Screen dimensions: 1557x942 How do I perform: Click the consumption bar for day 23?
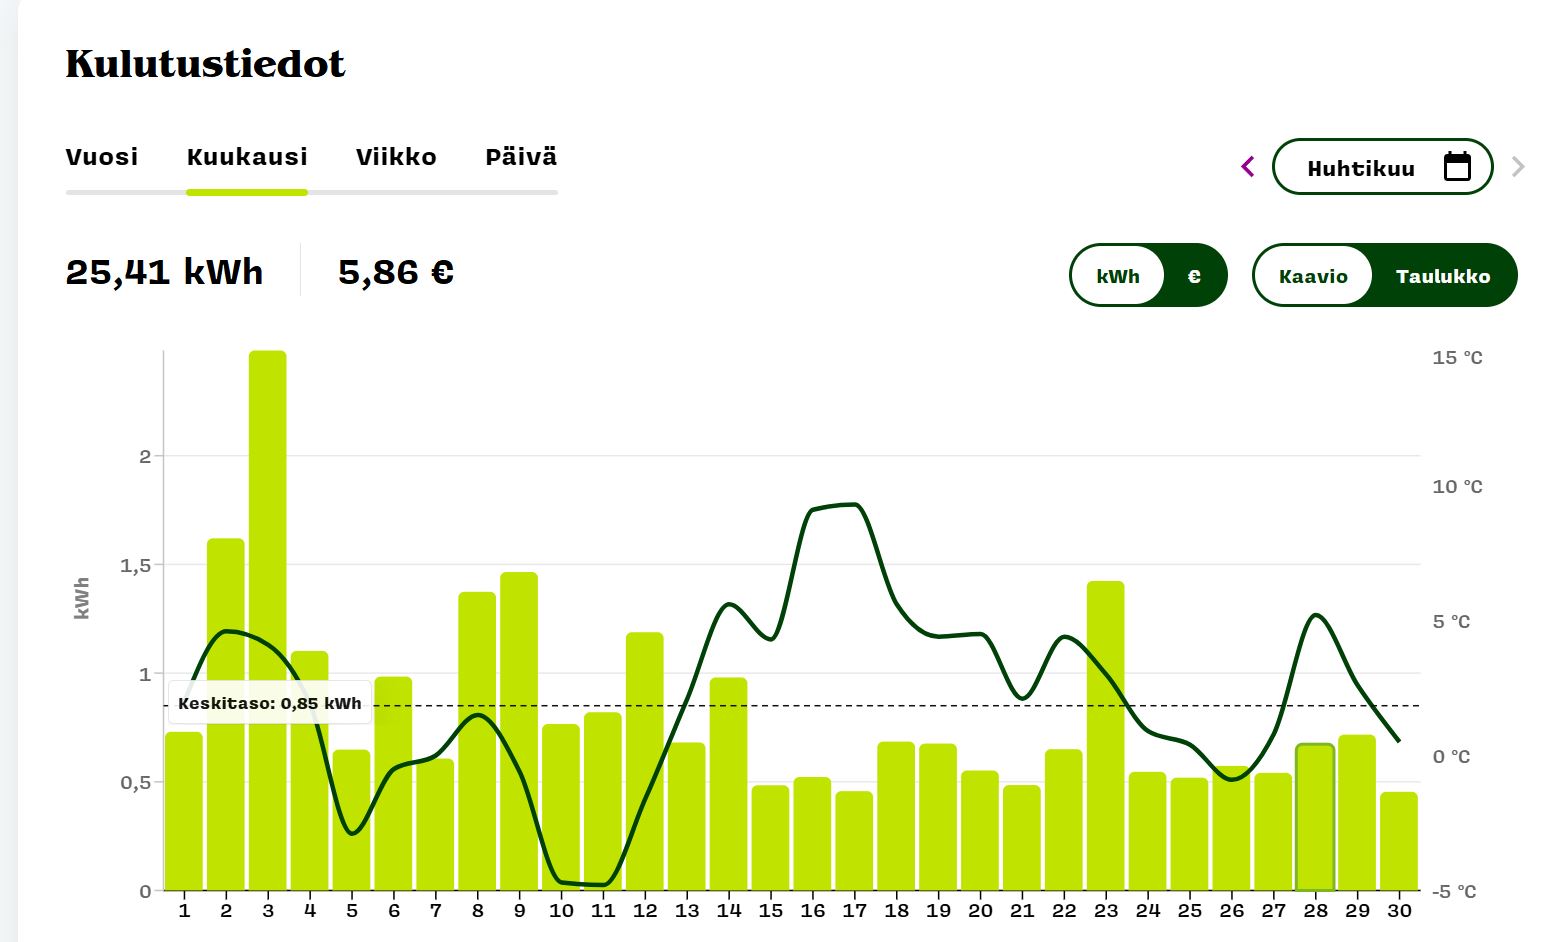pyautogui.click(x=1105, y=735)
